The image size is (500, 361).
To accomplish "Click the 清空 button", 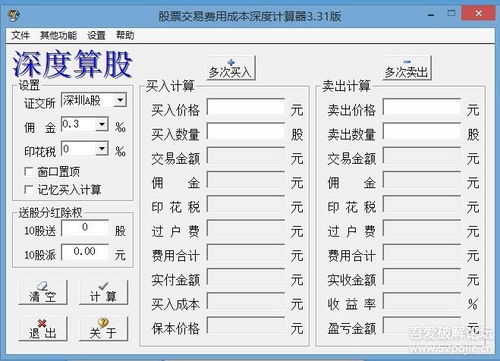I will coord(43,292).
